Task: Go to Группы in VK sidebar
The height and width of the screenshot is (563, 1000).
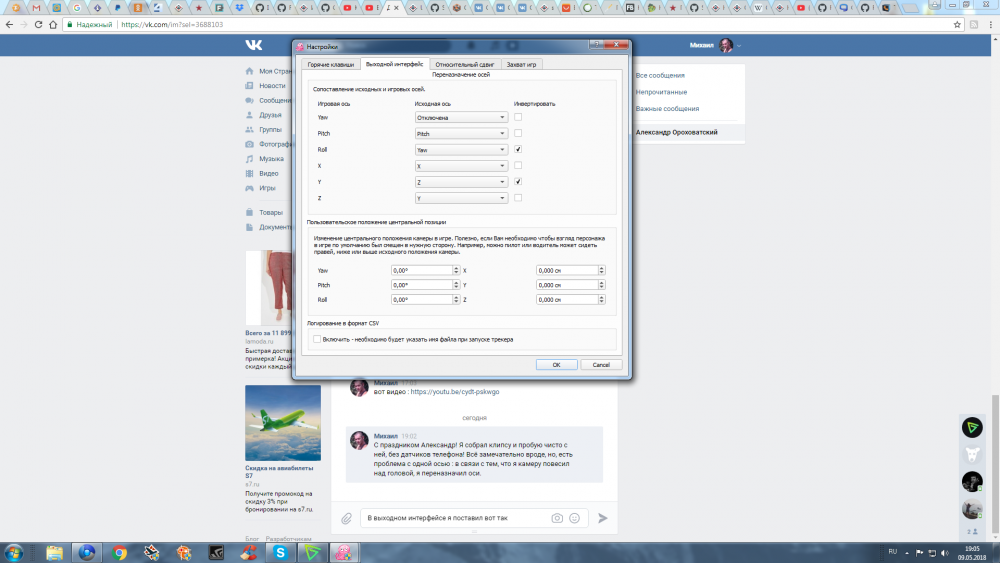Action: tap(270, 129)
